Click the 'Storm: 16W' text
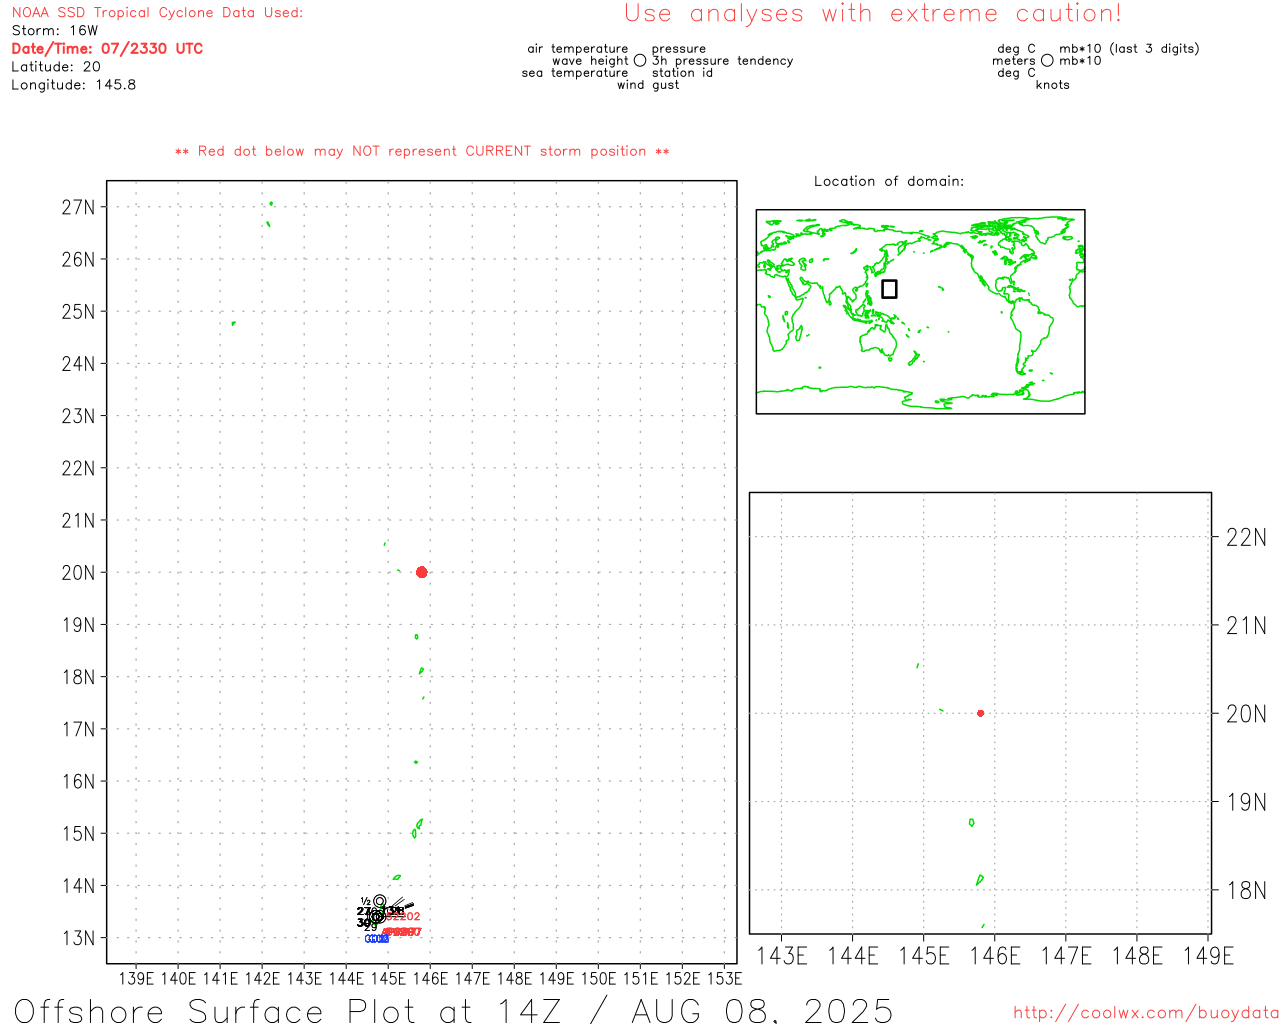Image resolution: width=1280 pixels, height=1024 pixels. click(55, 31)
